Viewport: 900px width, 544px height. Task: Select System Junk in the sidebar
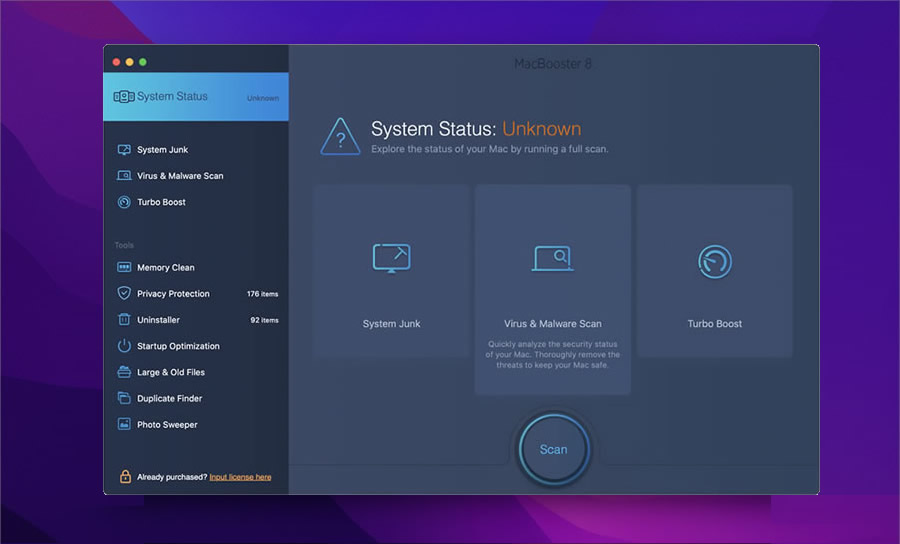tap(162, 150)
